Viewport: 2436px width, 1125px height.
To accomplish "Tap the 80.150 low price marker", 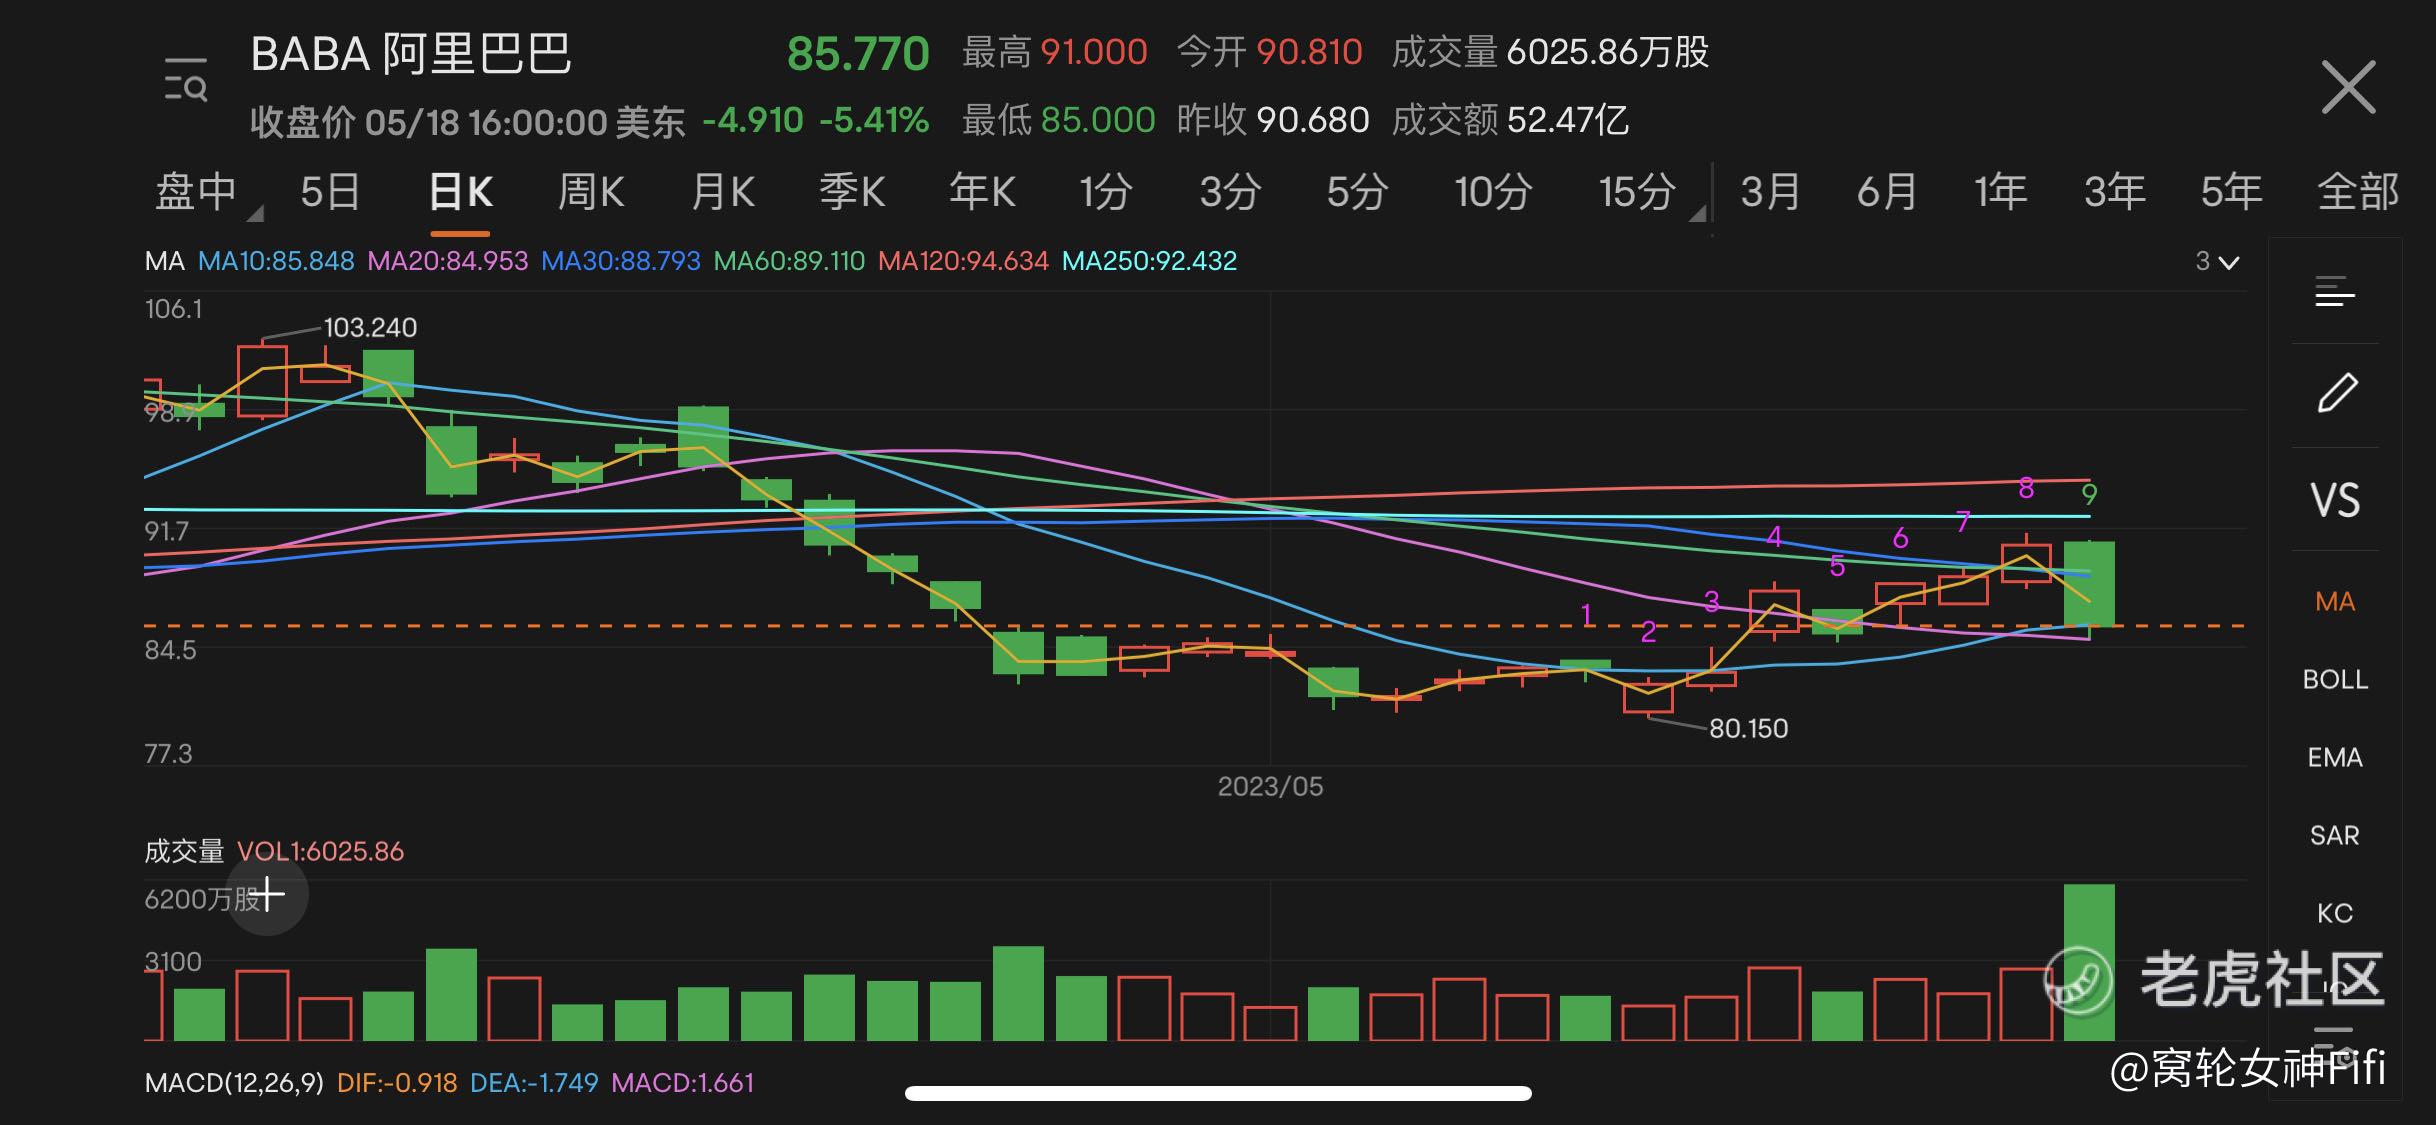I will pyautogui.click(x=1748, y=728).
